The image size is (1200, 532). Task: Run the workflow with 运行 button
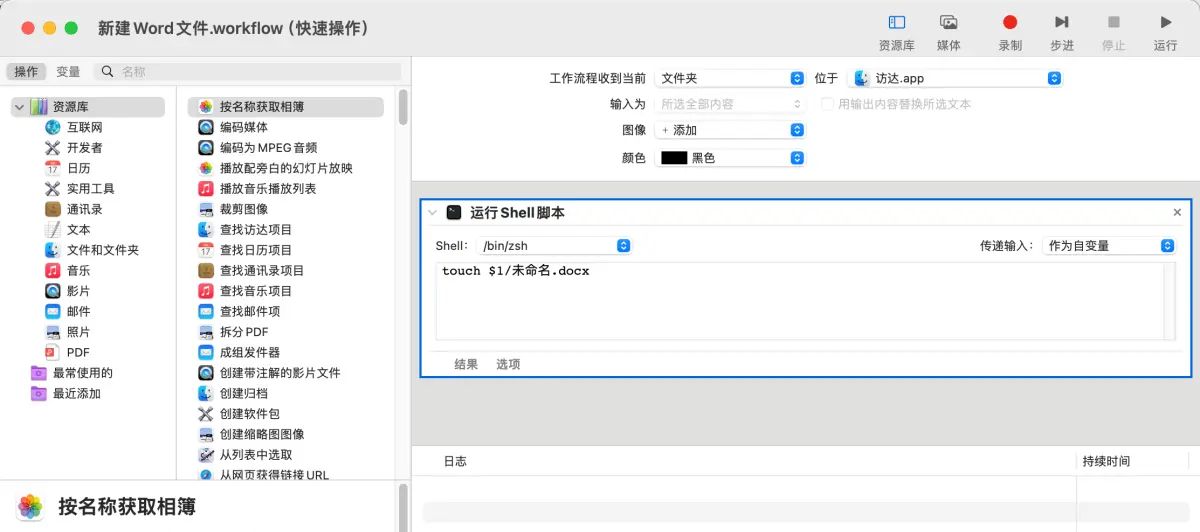point(1165,23)
